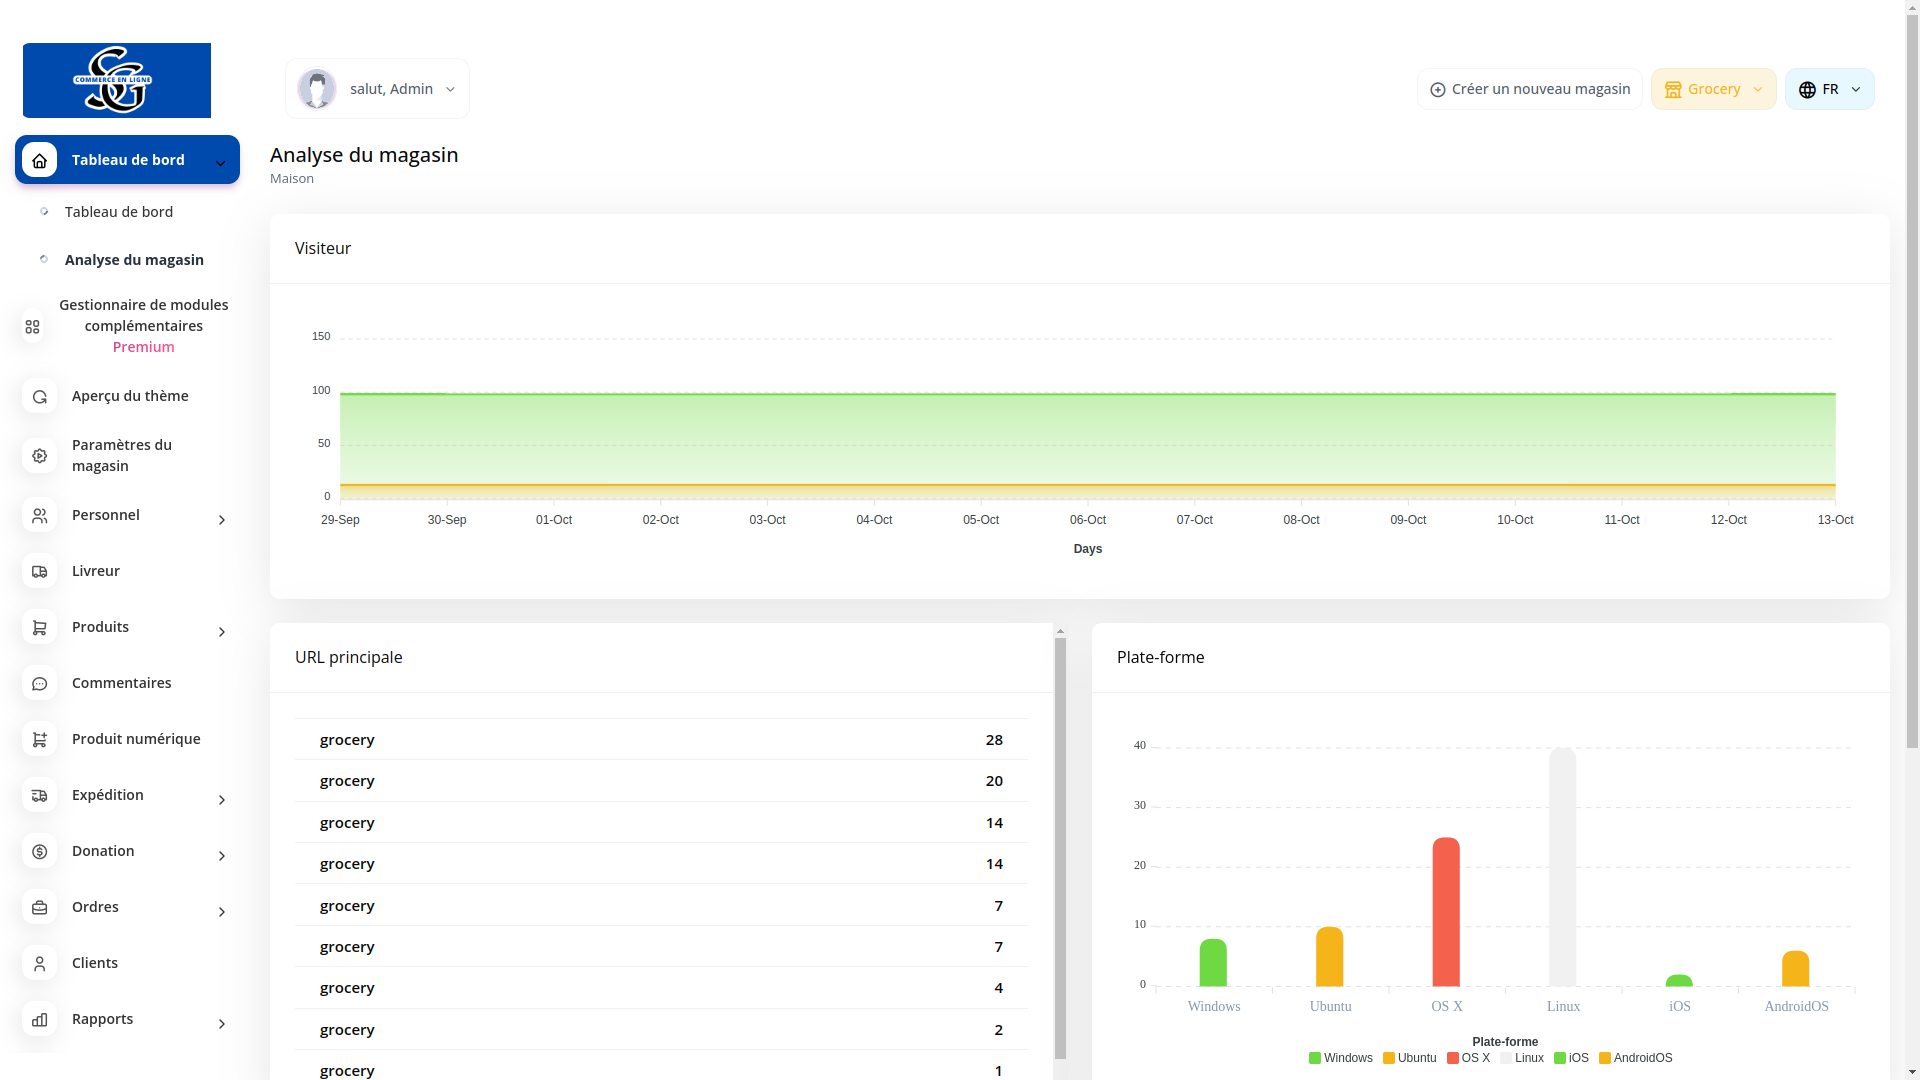Open the salut, Admin profile menu
Image resolution: width=1920 pixels, height=1080 pixels.
[377, 89]
